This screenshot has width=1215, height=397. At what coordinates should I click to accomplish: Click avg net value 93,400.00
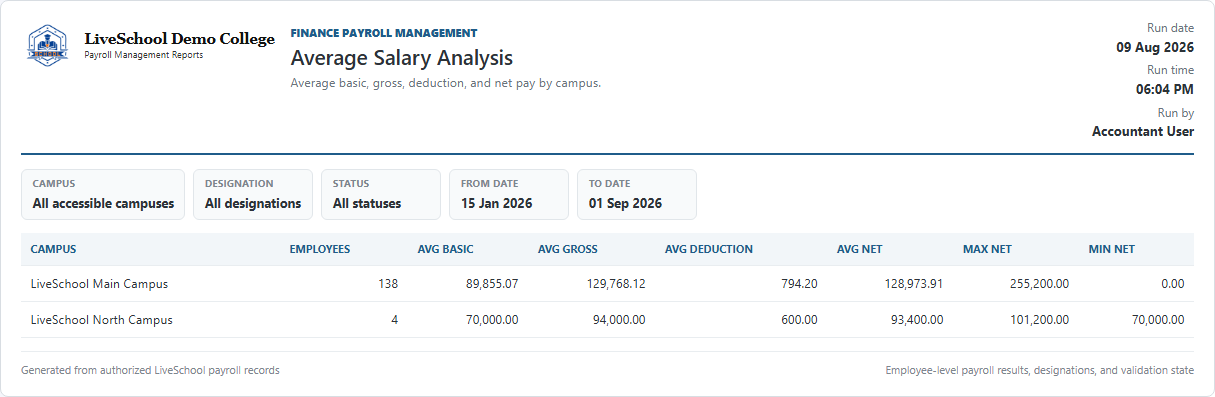pyautogui.click(x=917, y=320)
